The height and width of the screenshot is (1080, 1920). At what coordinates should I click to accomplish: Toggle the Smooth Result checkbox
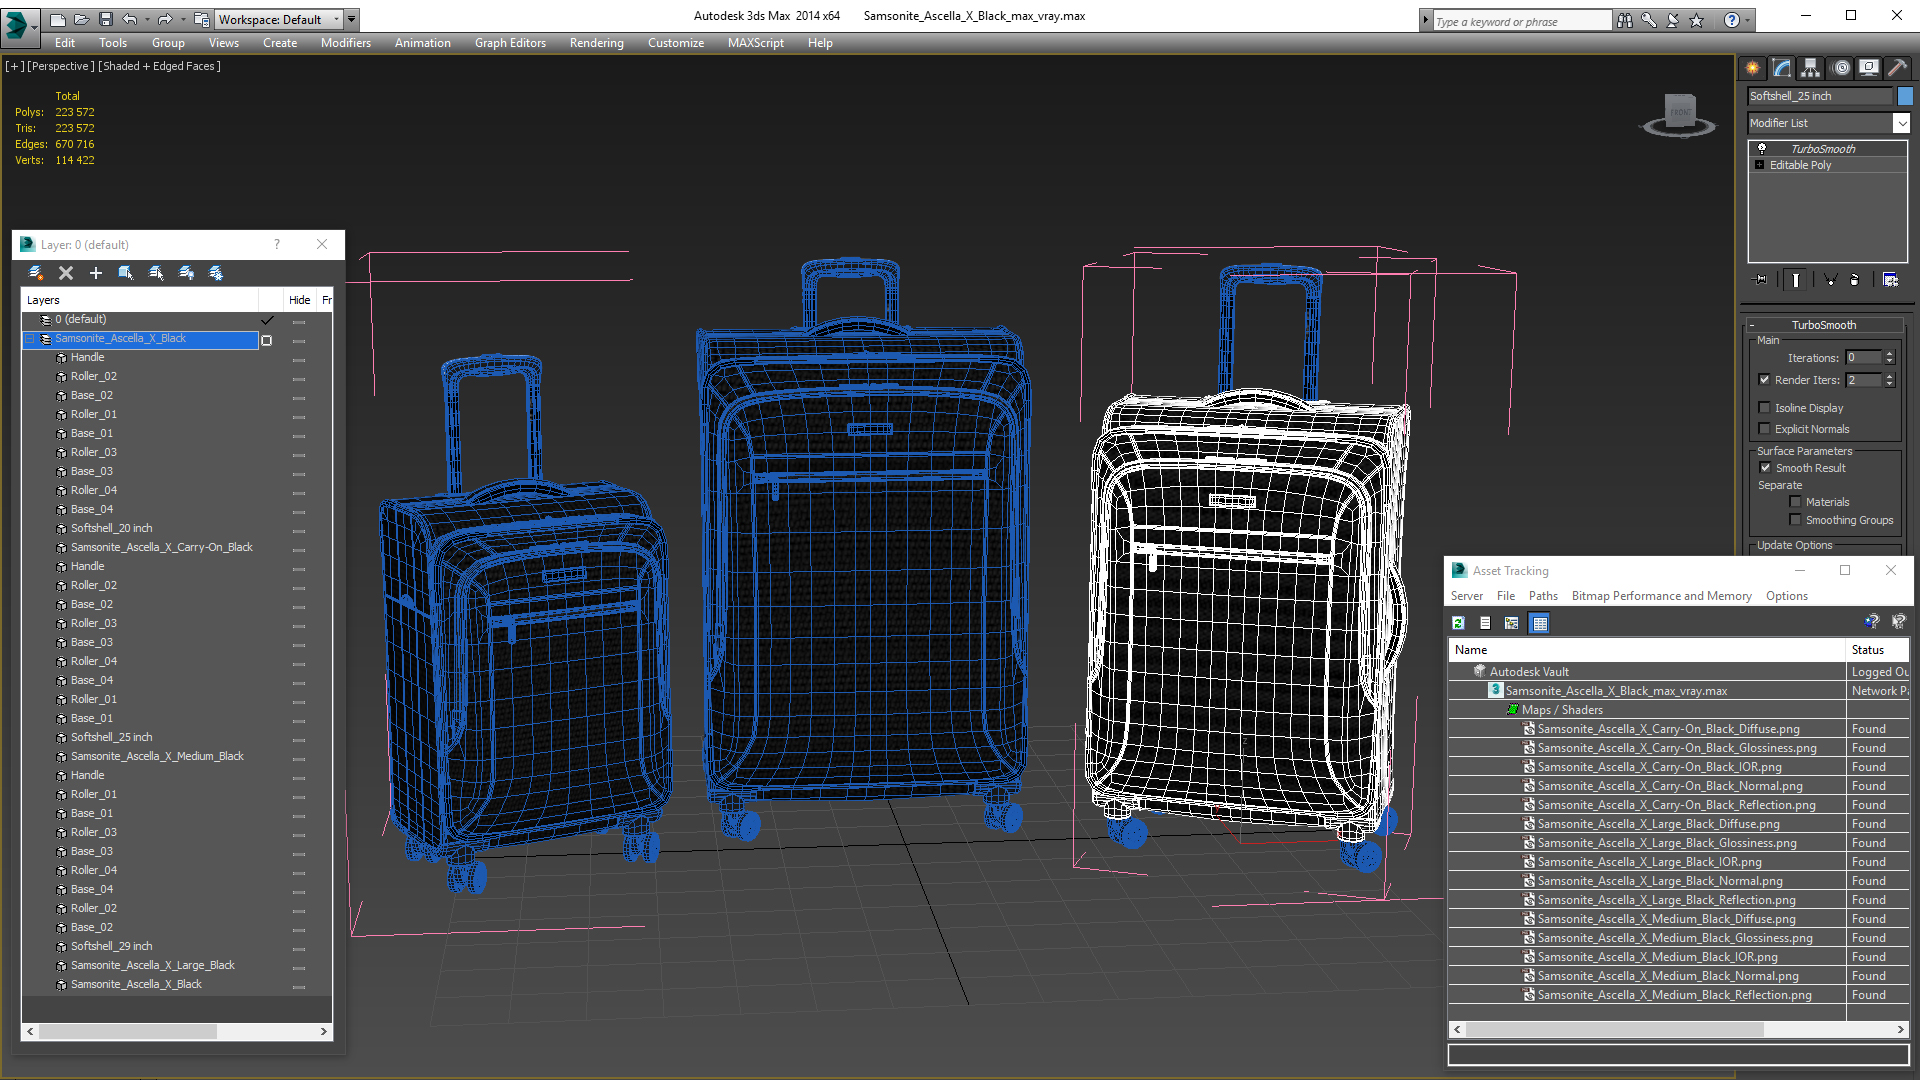tap(1765, 468)
